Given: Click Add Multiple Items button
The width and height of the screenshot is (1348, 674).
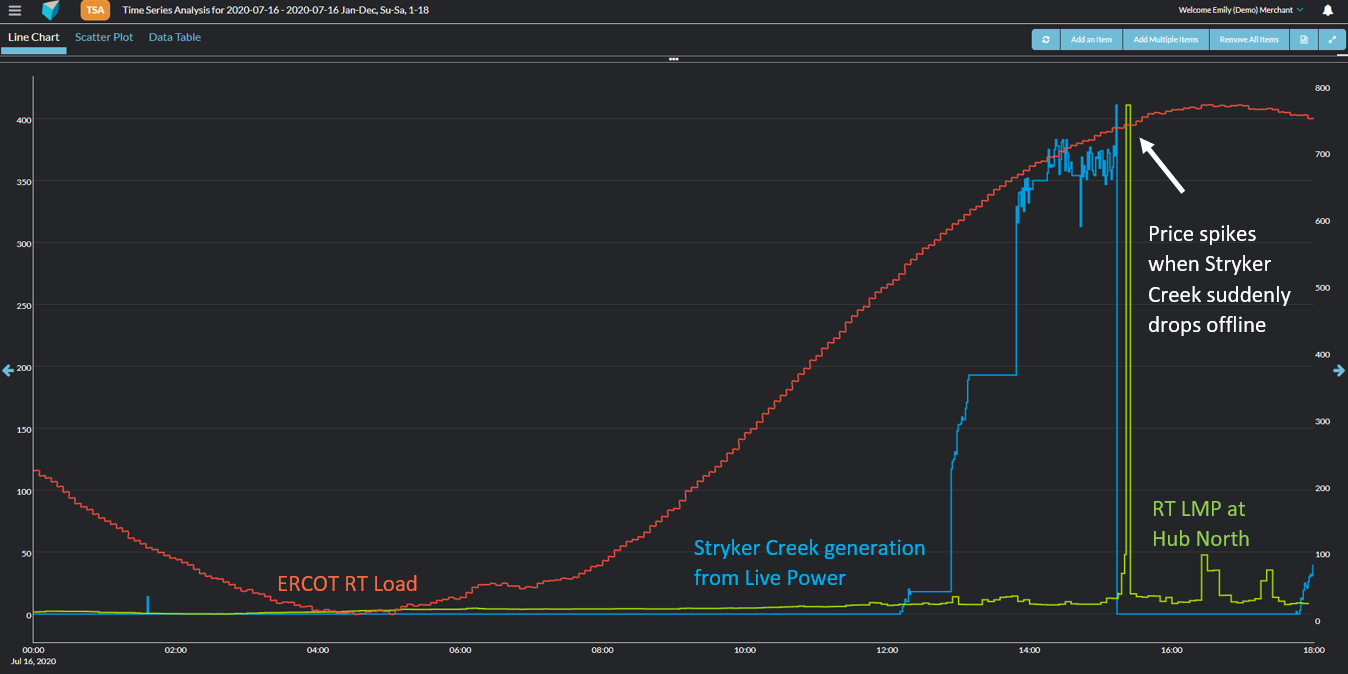Looking at the screenshot, I should 1166,39.
